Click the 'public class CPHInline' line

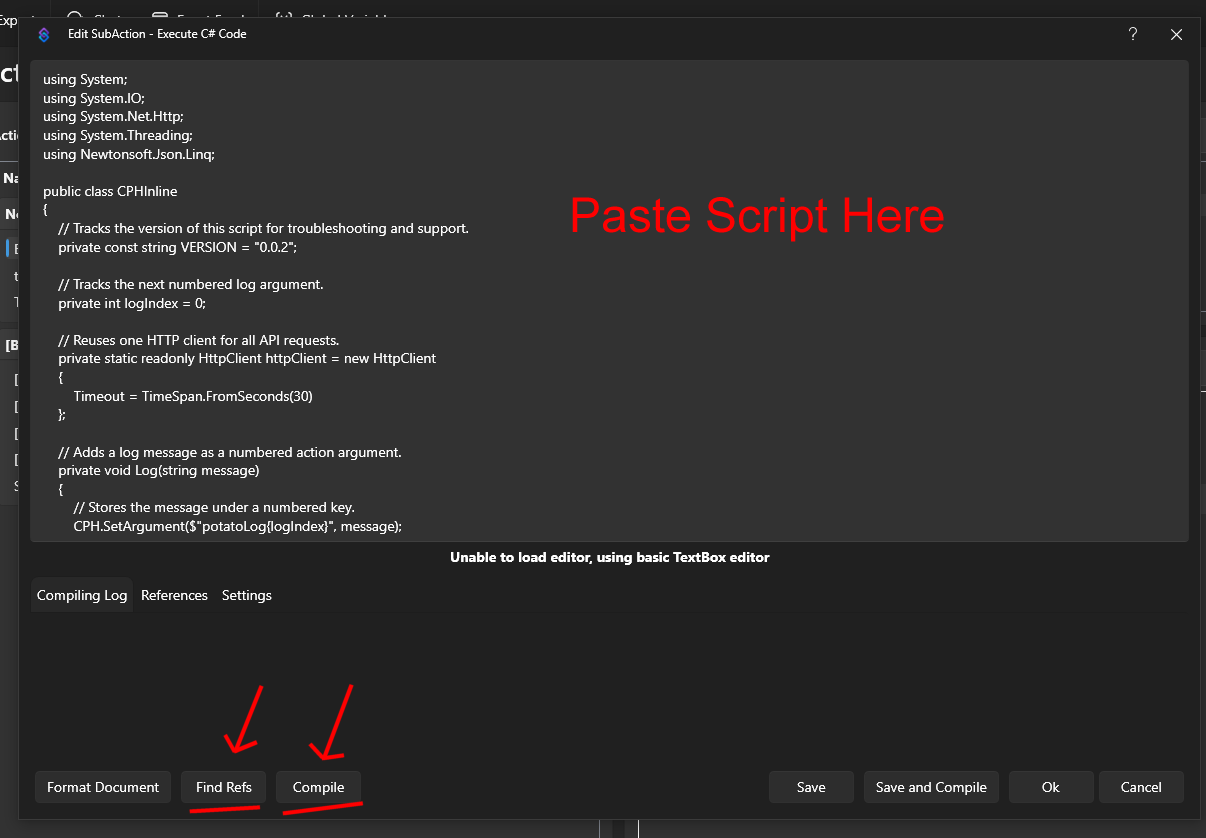110,191
